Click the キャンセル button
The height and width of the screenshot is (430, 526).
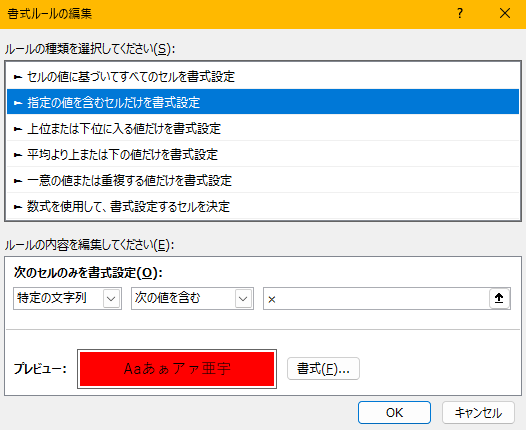(x=478, y=413)
